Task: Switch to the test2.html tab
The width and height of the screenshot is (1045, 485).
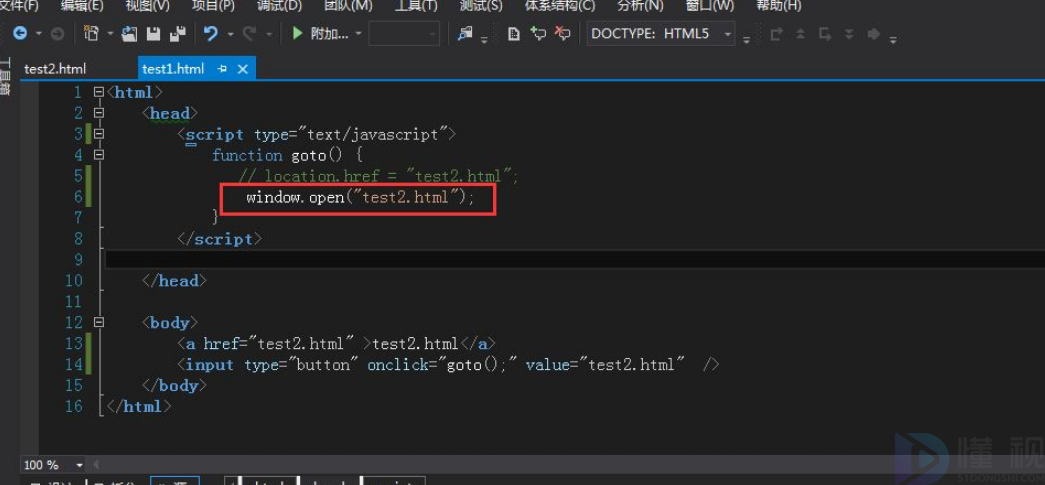Action: 55,69
